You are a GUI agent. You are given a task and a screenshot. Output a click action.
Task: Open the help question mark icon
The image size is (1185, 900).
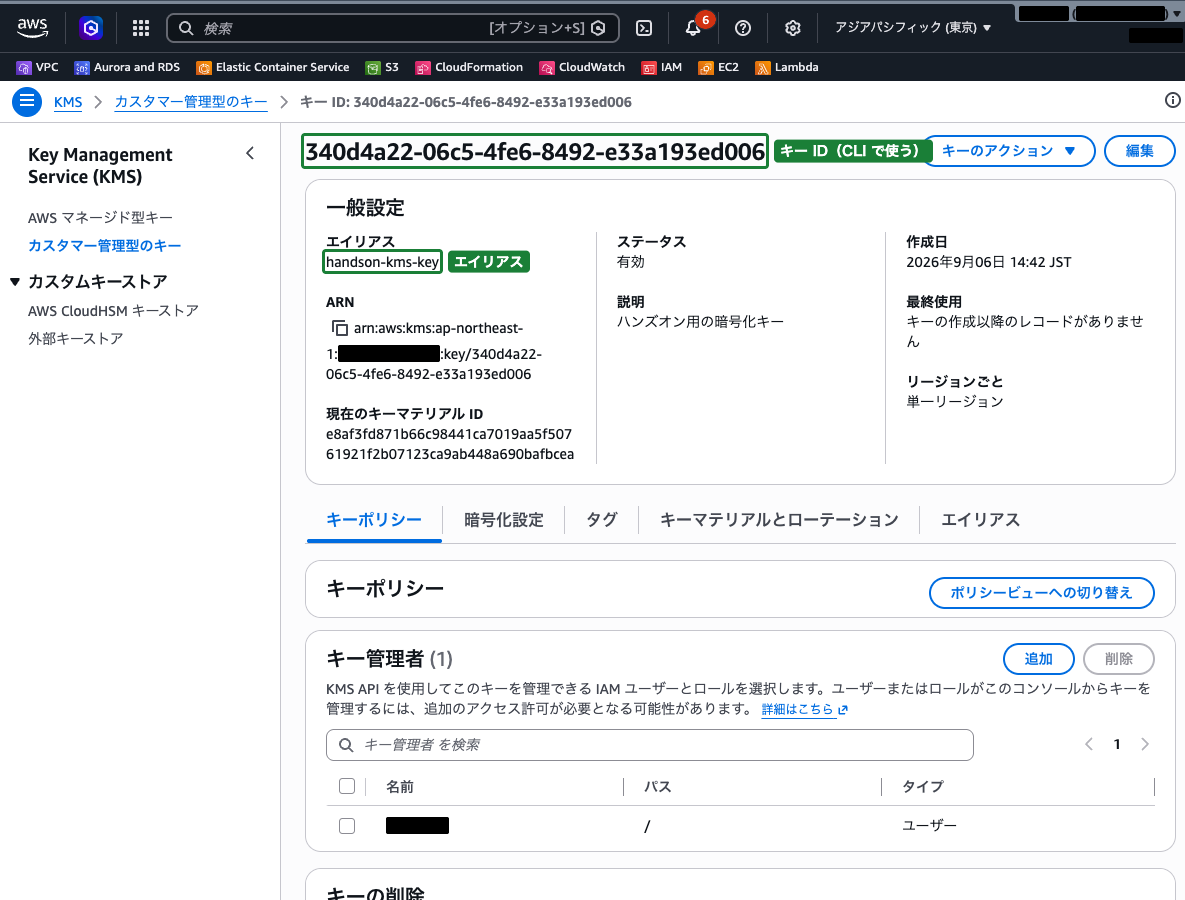743,28
